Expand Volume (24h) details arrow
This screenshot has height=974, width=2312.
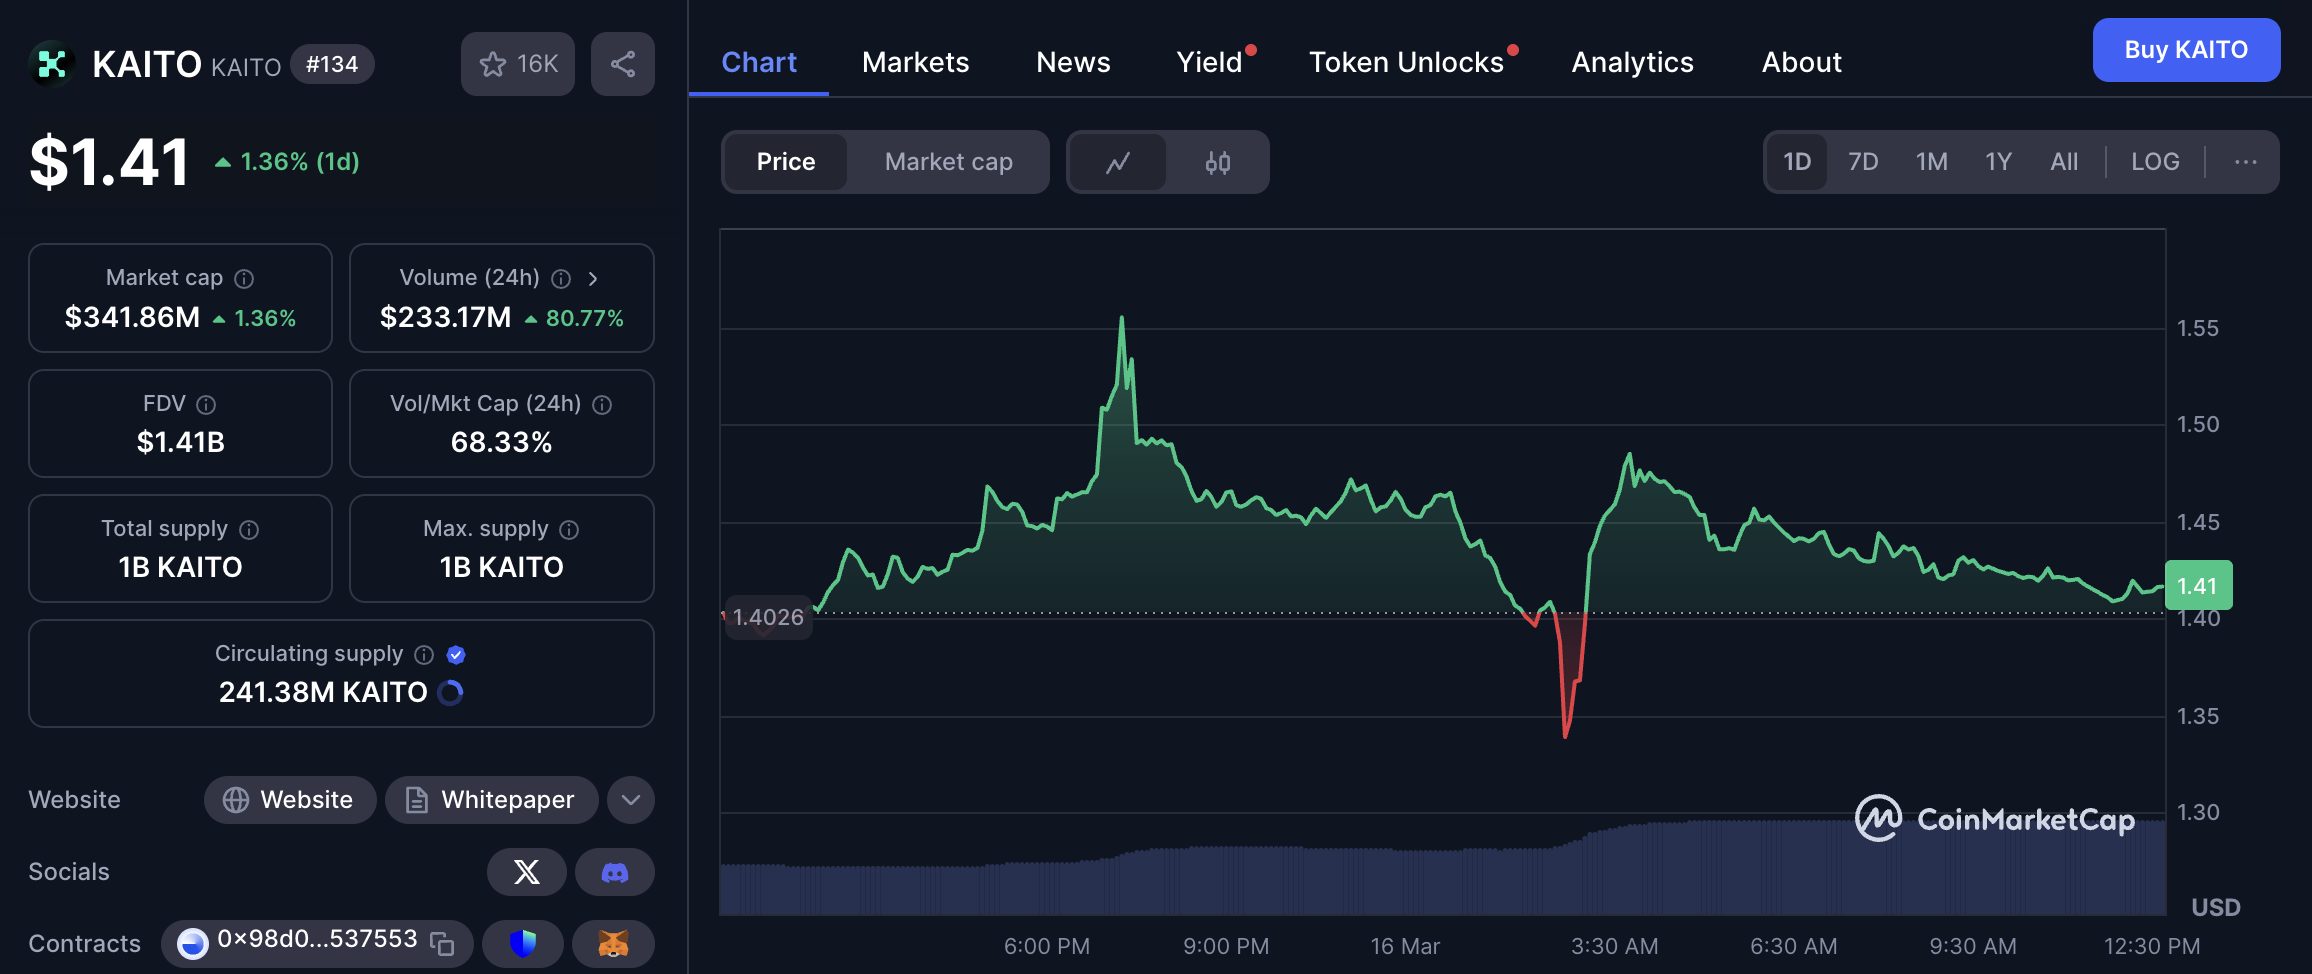pos(593,279)
